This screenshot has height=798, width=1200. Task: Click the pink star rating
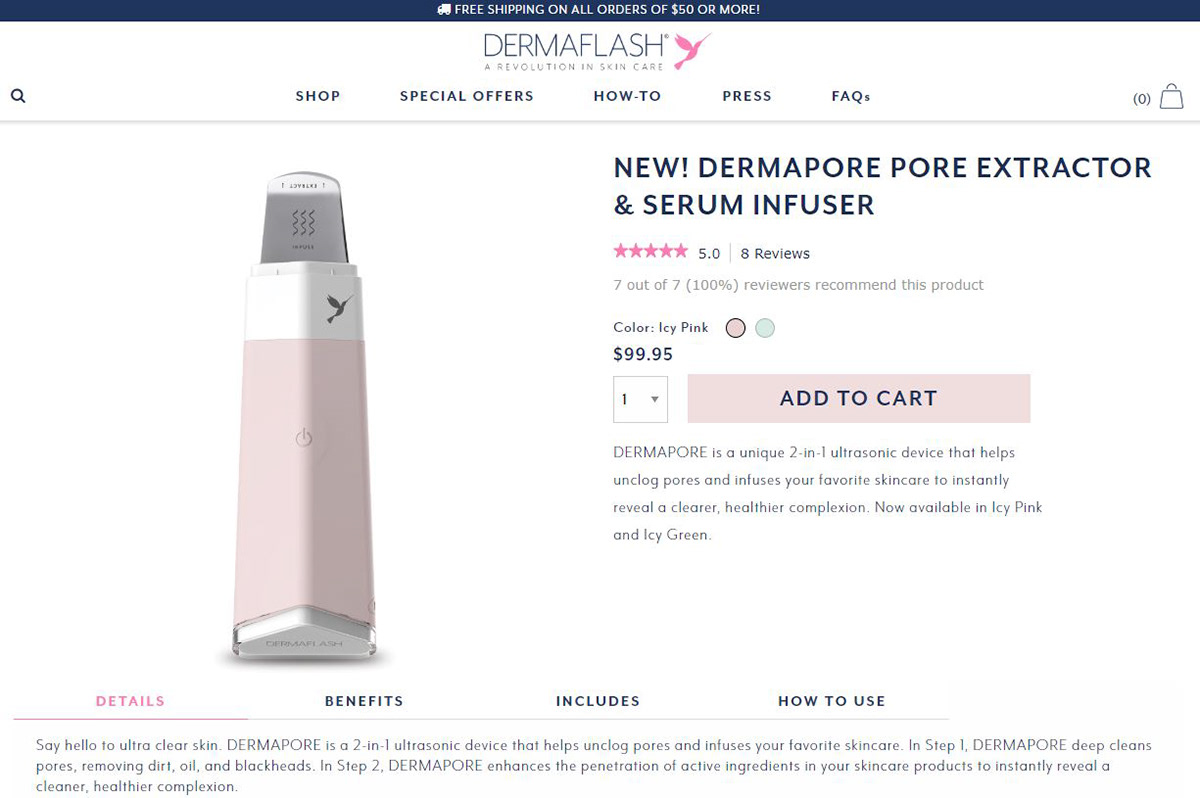point(650,252)
